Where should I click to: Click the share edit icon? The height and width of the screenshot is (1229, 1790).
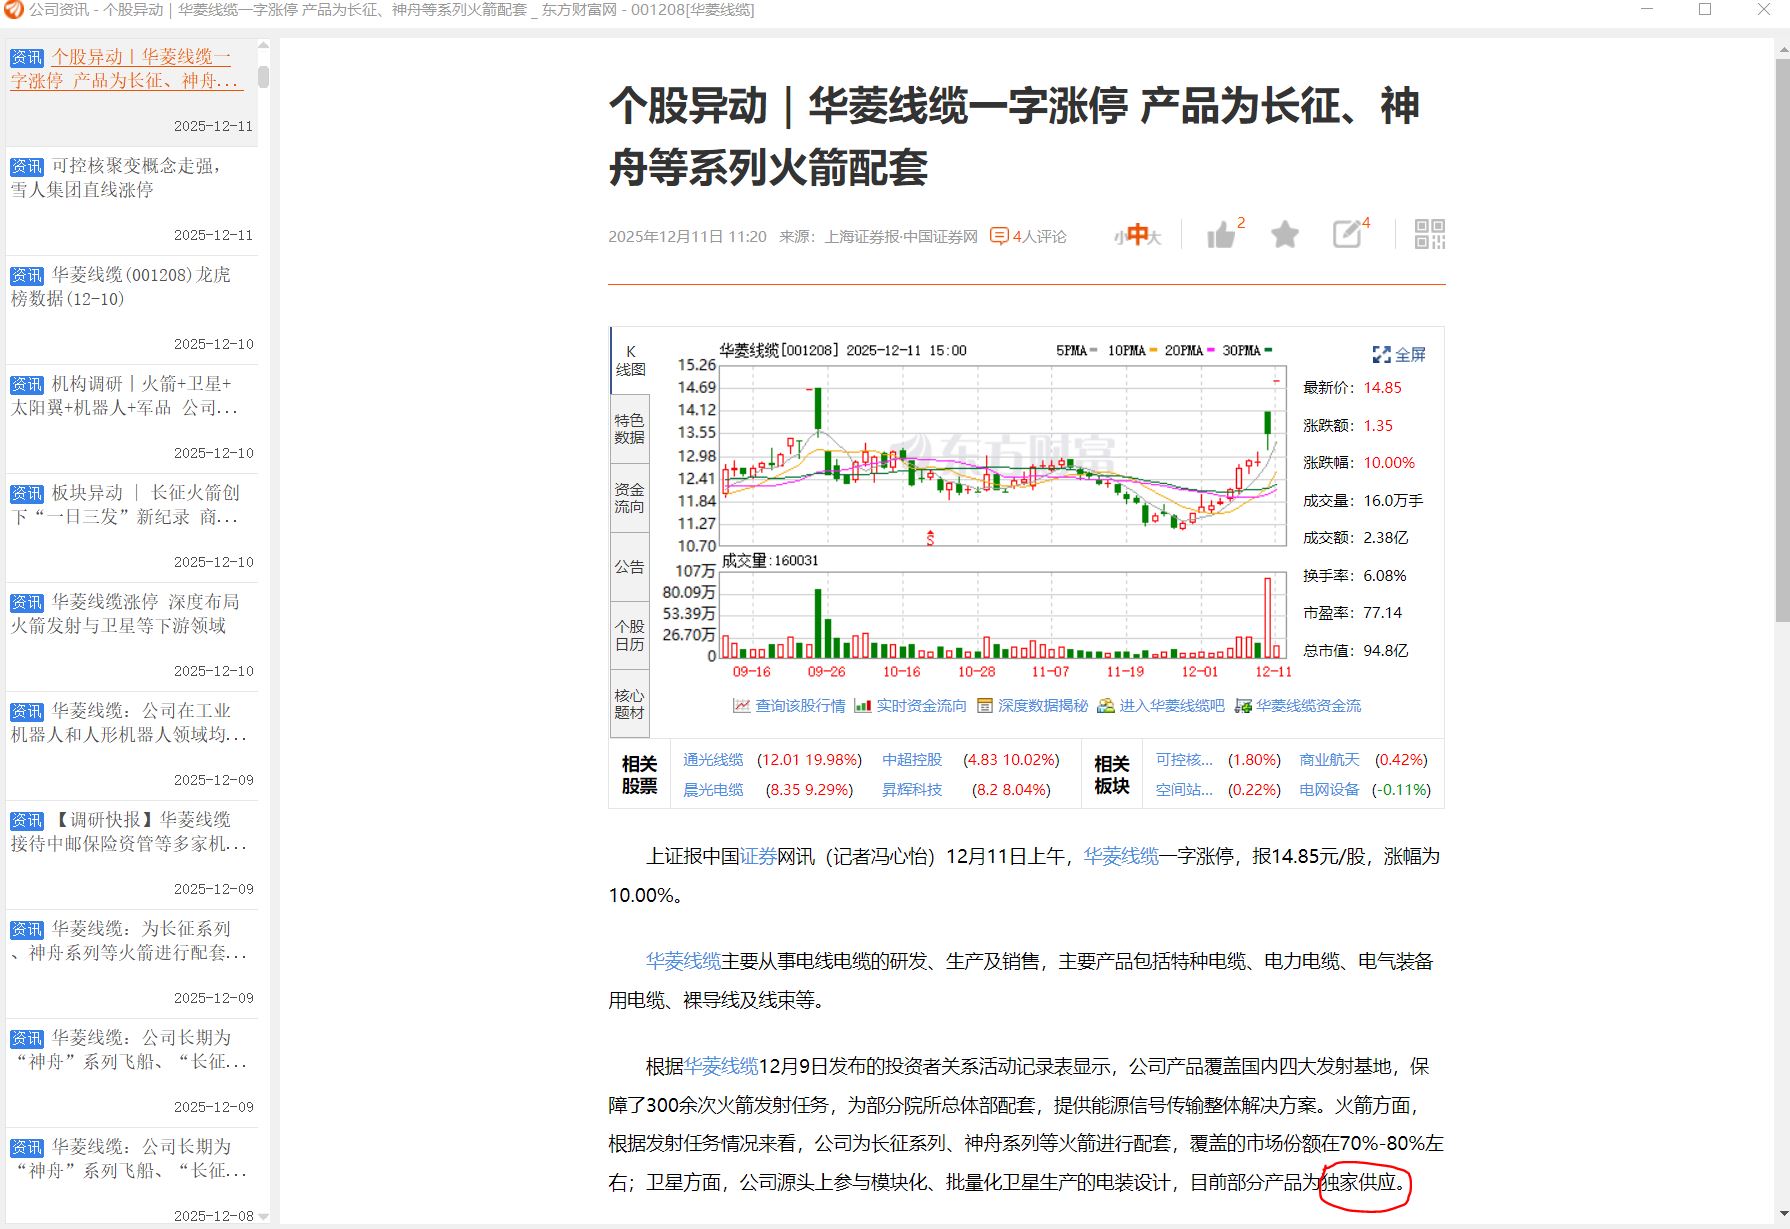coord(1347,235)
